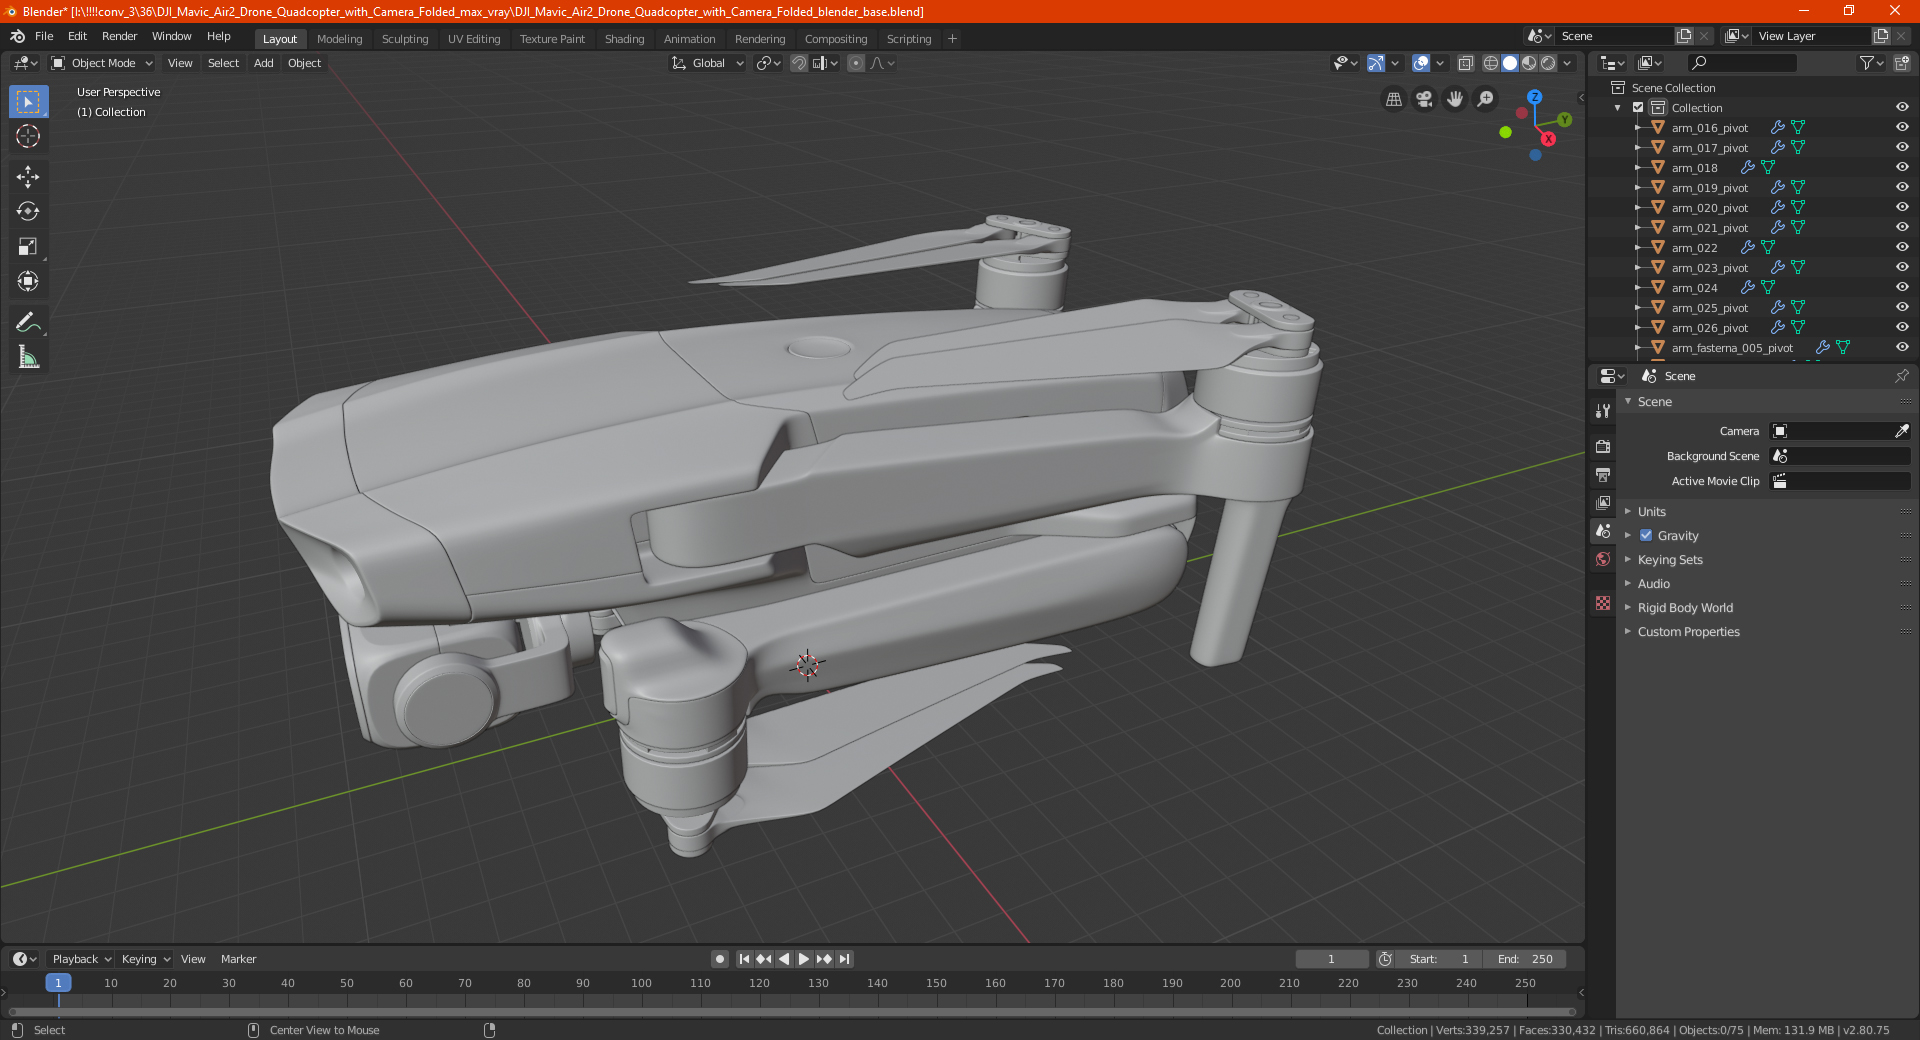1920x1040 pixels.
Task: Add a new workspace with plus button
Action: coord(952,39)
